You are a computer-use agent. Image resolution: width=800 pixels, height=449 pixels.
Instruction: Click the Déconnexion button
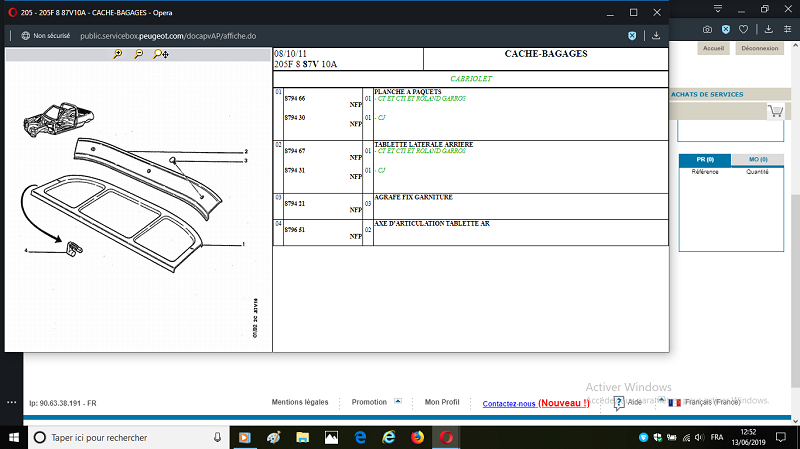click(x=760, y=48)
